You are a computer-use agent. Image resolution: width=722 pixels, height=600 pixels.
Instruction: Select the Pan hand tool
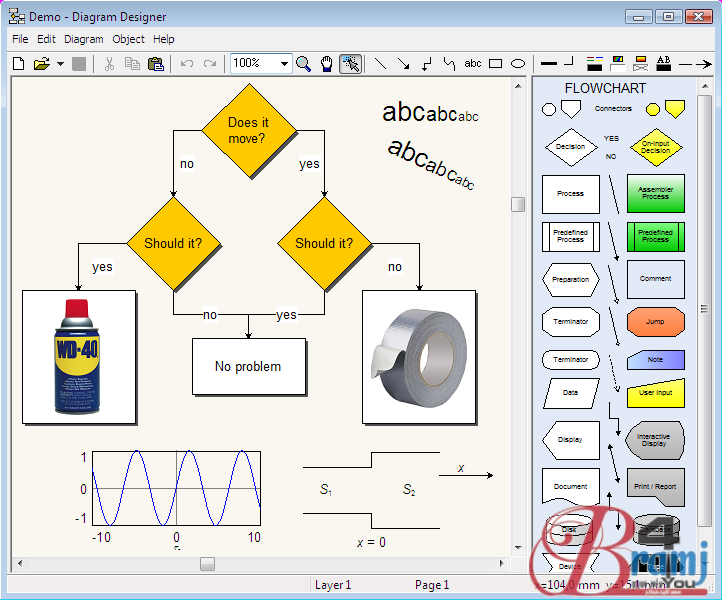coord(326,64)
